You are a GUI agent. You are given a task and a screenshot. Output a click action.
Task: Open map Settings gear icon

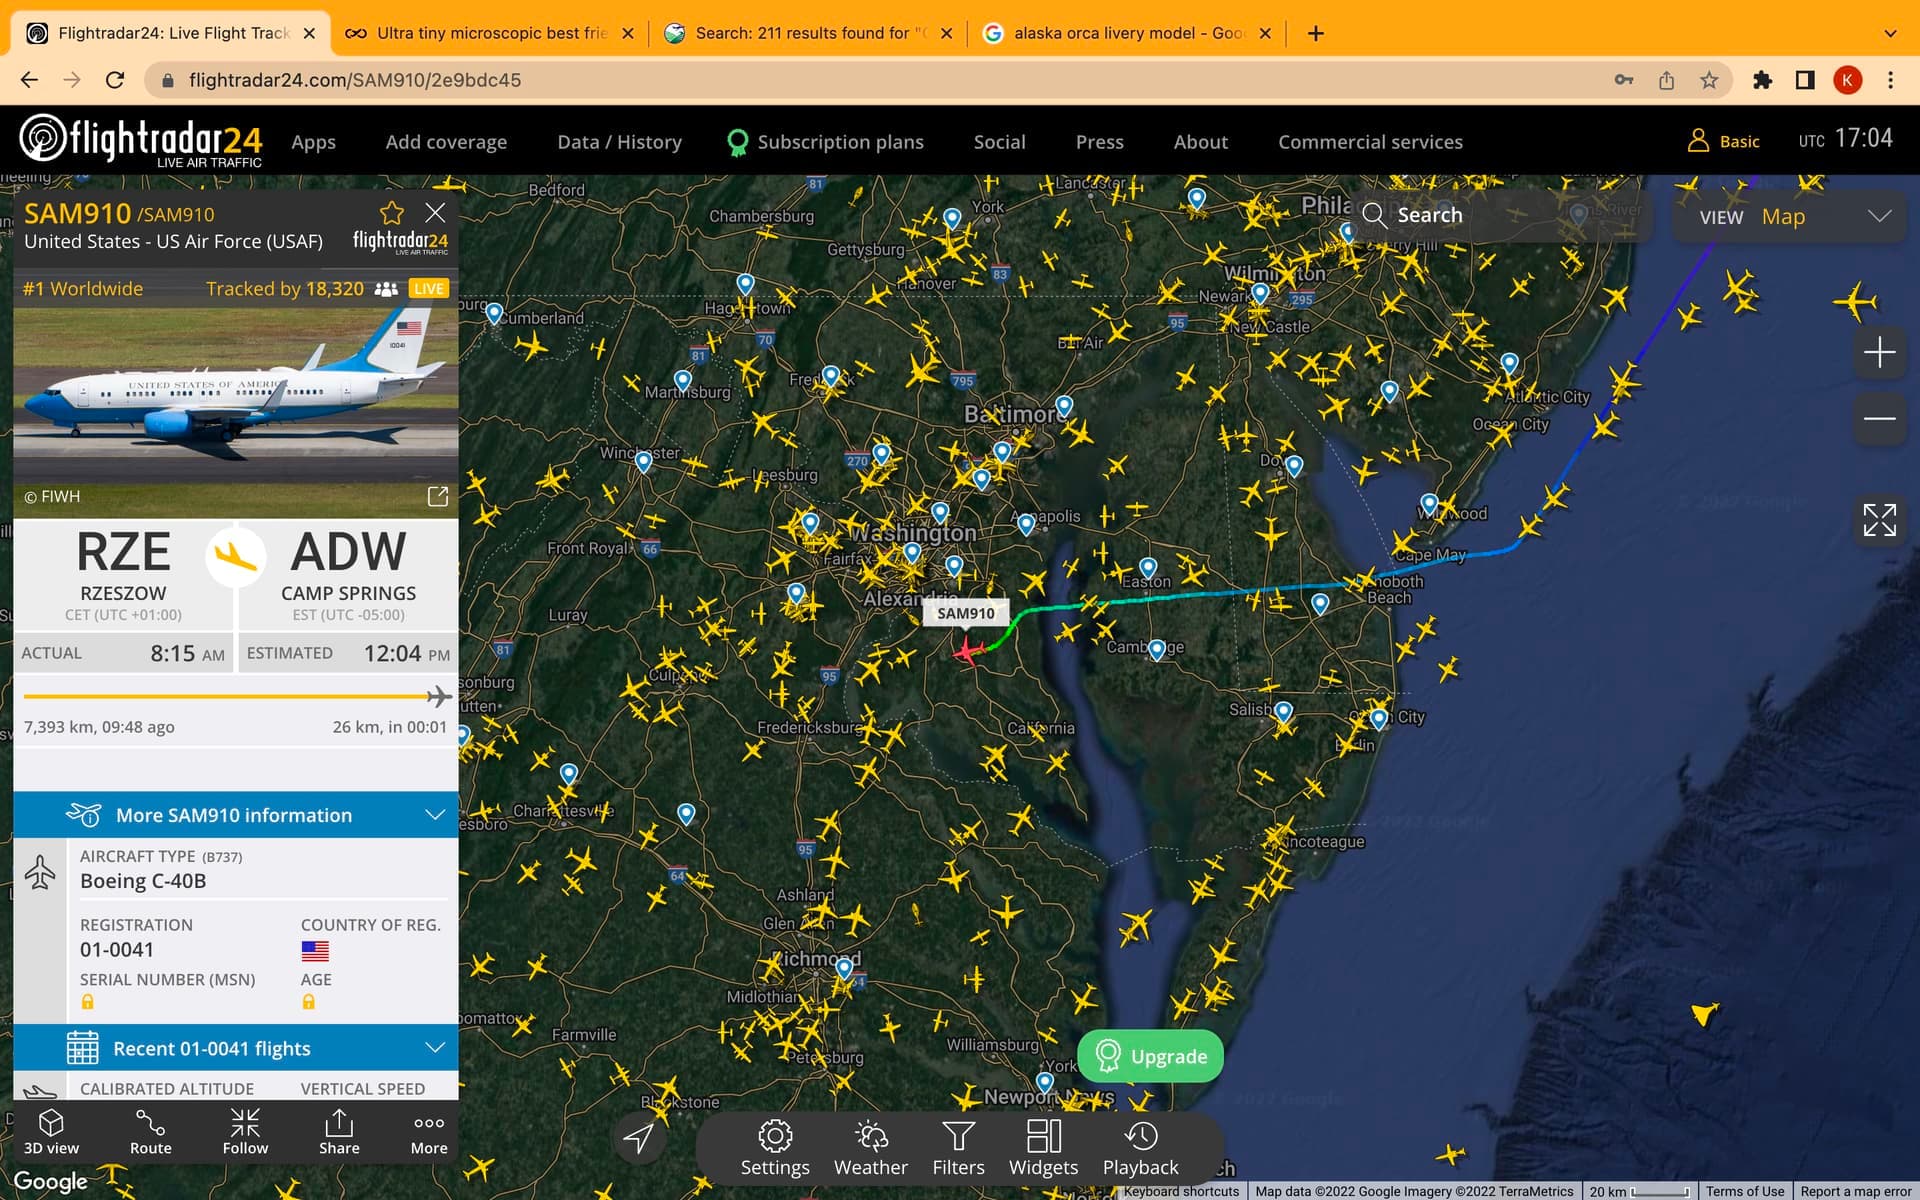[x=775, y=1147]
